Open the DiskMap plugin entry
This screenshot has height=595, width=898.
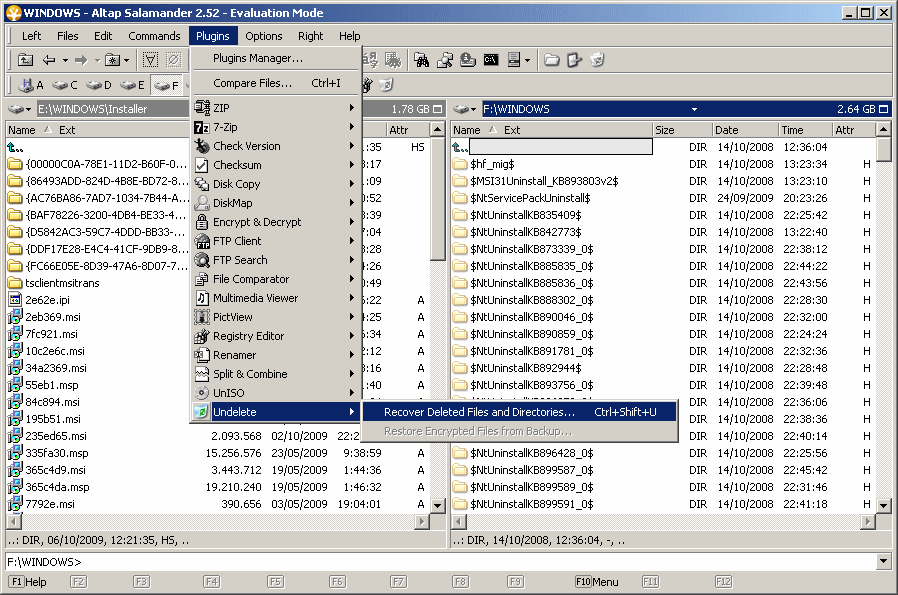pyautogui.click(x=275, y=202)
